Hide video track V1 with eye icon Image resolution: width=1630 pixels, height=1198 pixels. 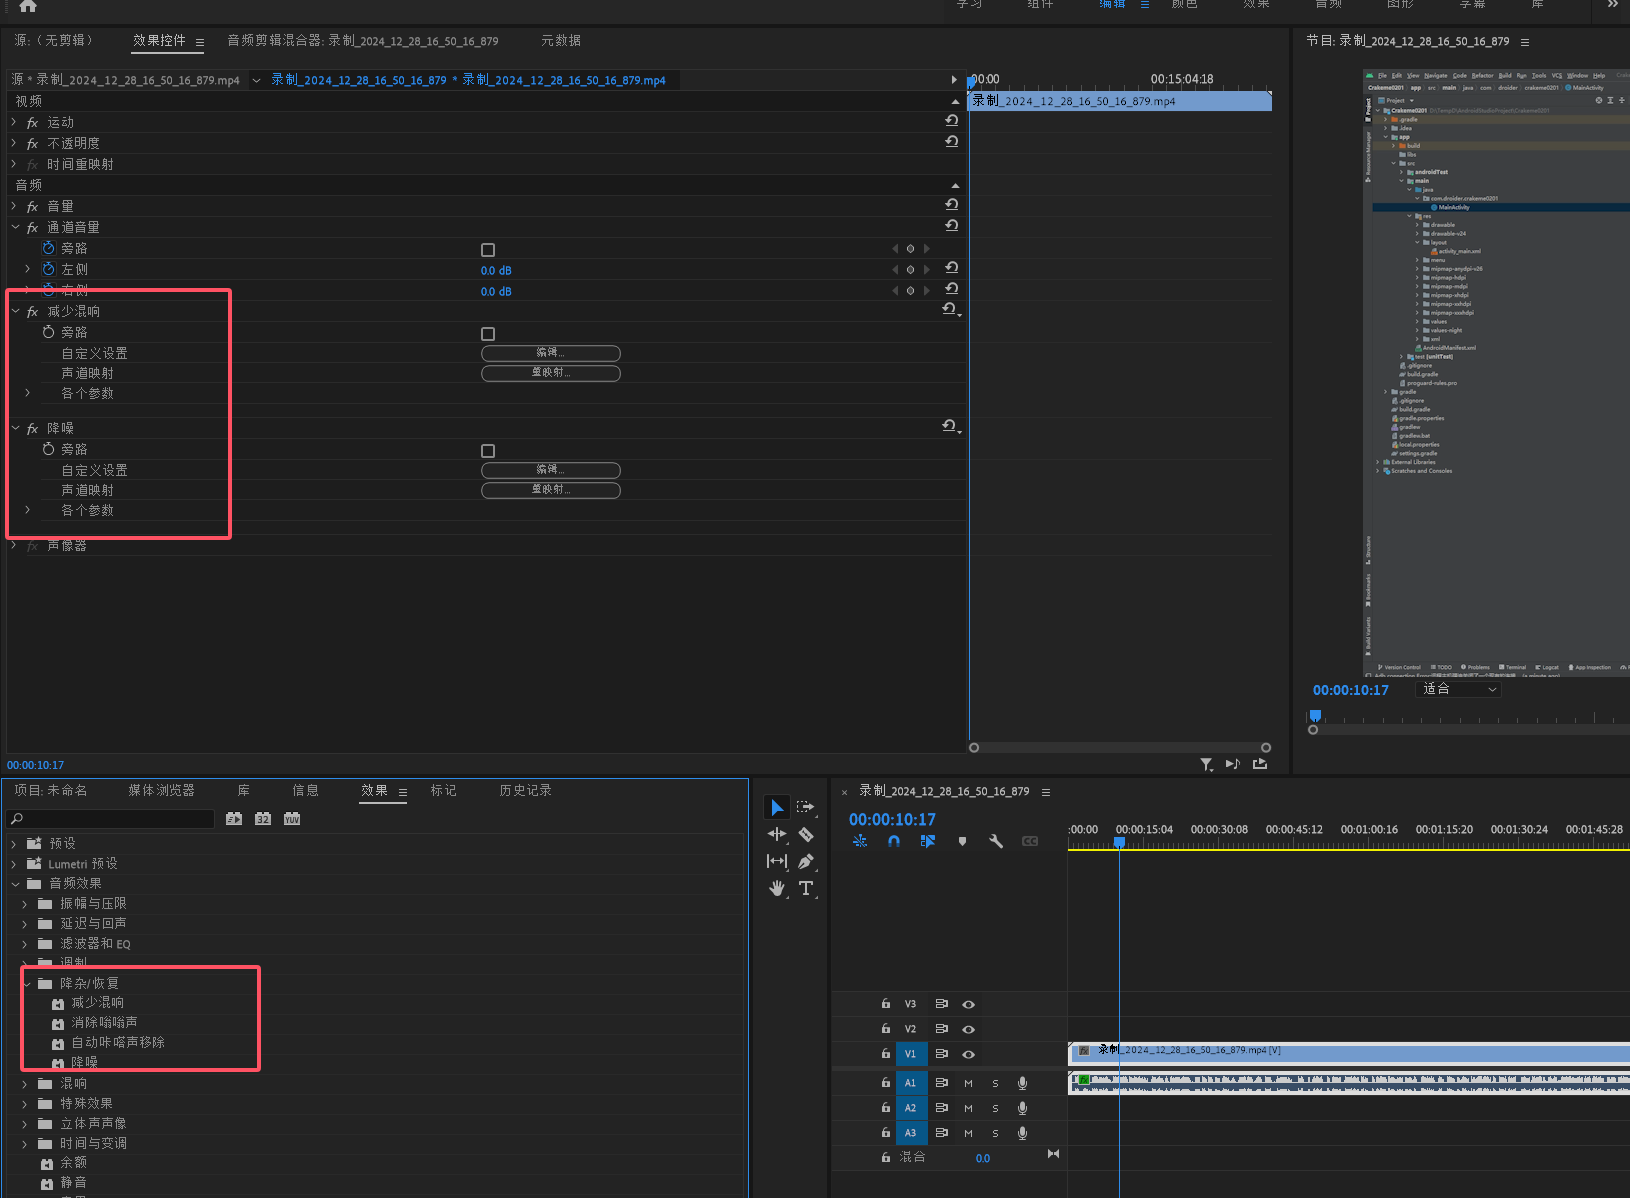tap(968, 1054)
